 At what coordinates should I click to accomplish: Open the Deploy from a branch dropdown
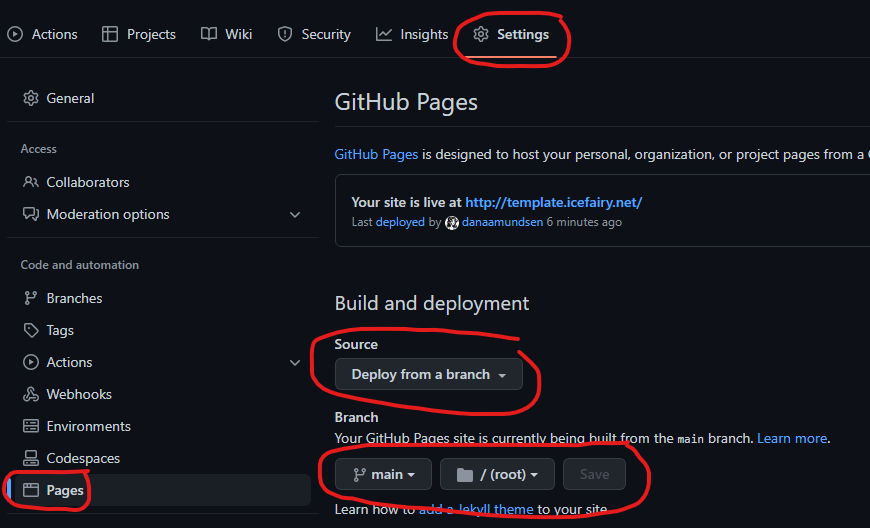pos(429,374)
